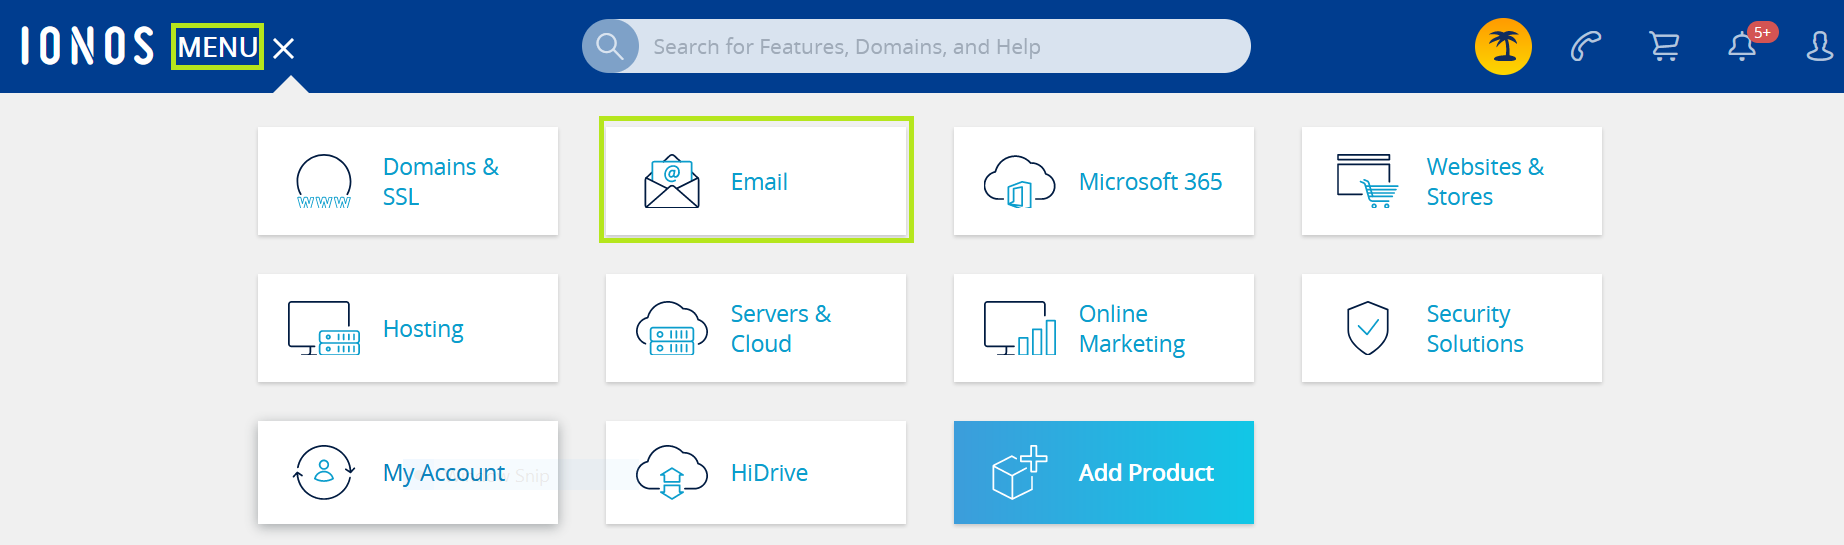Image resolution: width=1844 pixels, height=545 pixels.
Task: Open the shopping cart icon
Action: [x=1664, y=46]
